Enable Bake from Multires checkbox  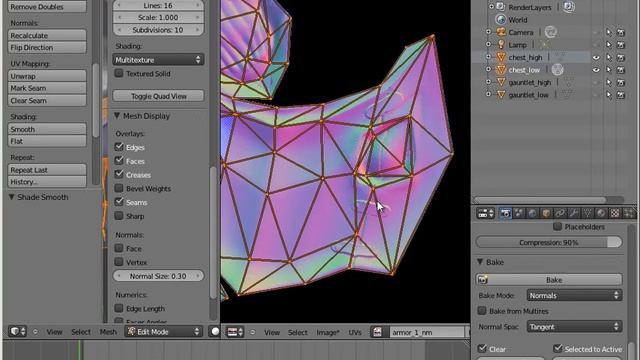[482, 311]
